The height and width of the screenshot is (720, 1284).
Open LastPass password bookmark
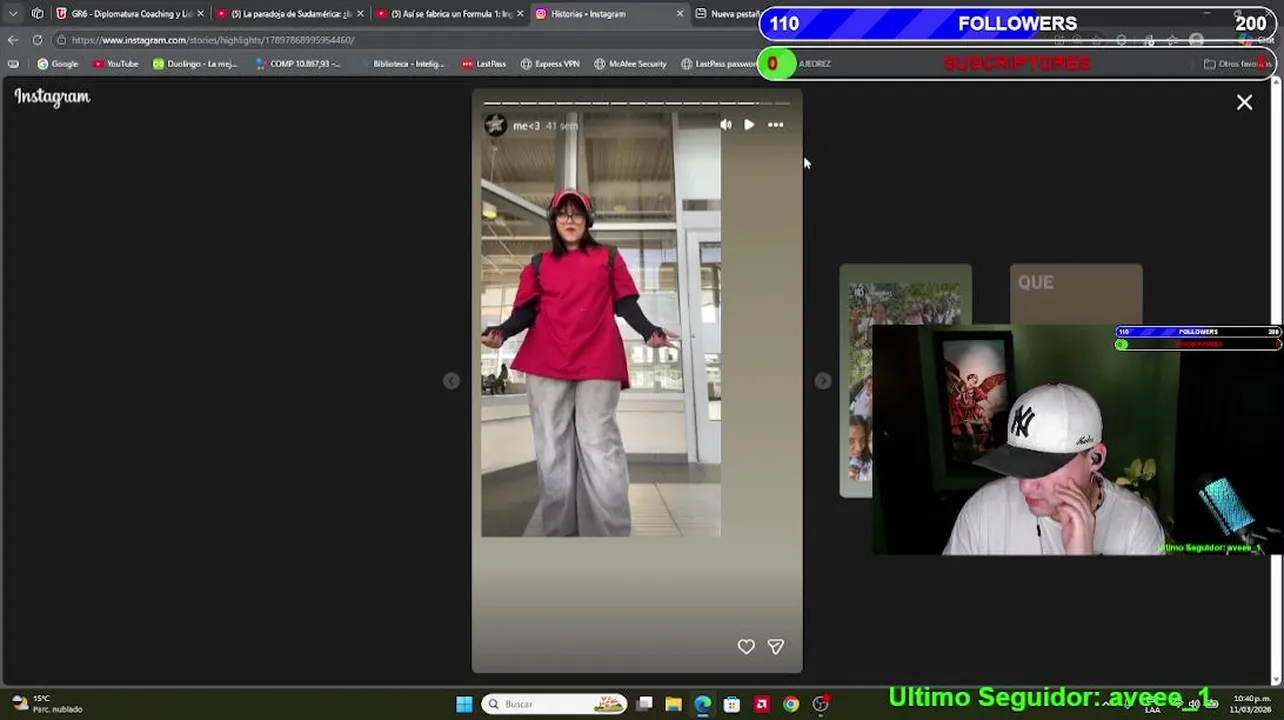(719, 64)
